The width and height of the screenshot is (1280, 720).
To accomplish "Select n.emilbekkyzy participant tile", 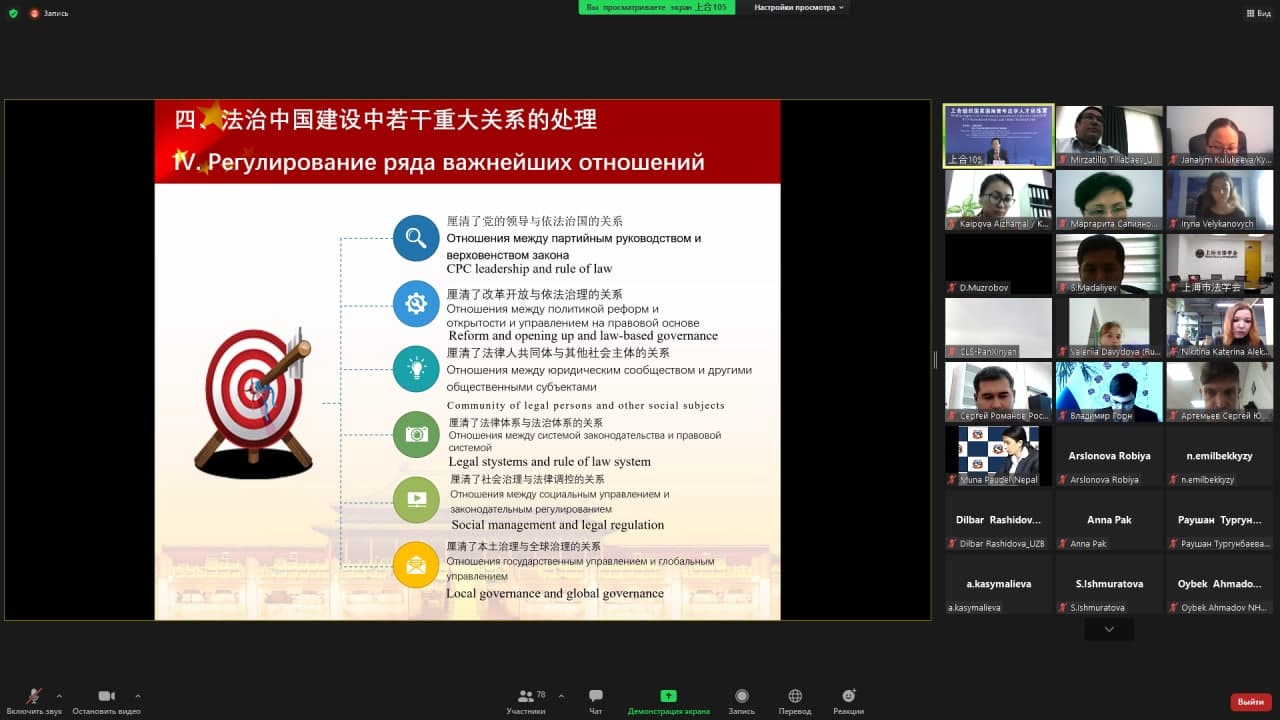I will (x=1219, y=455).
